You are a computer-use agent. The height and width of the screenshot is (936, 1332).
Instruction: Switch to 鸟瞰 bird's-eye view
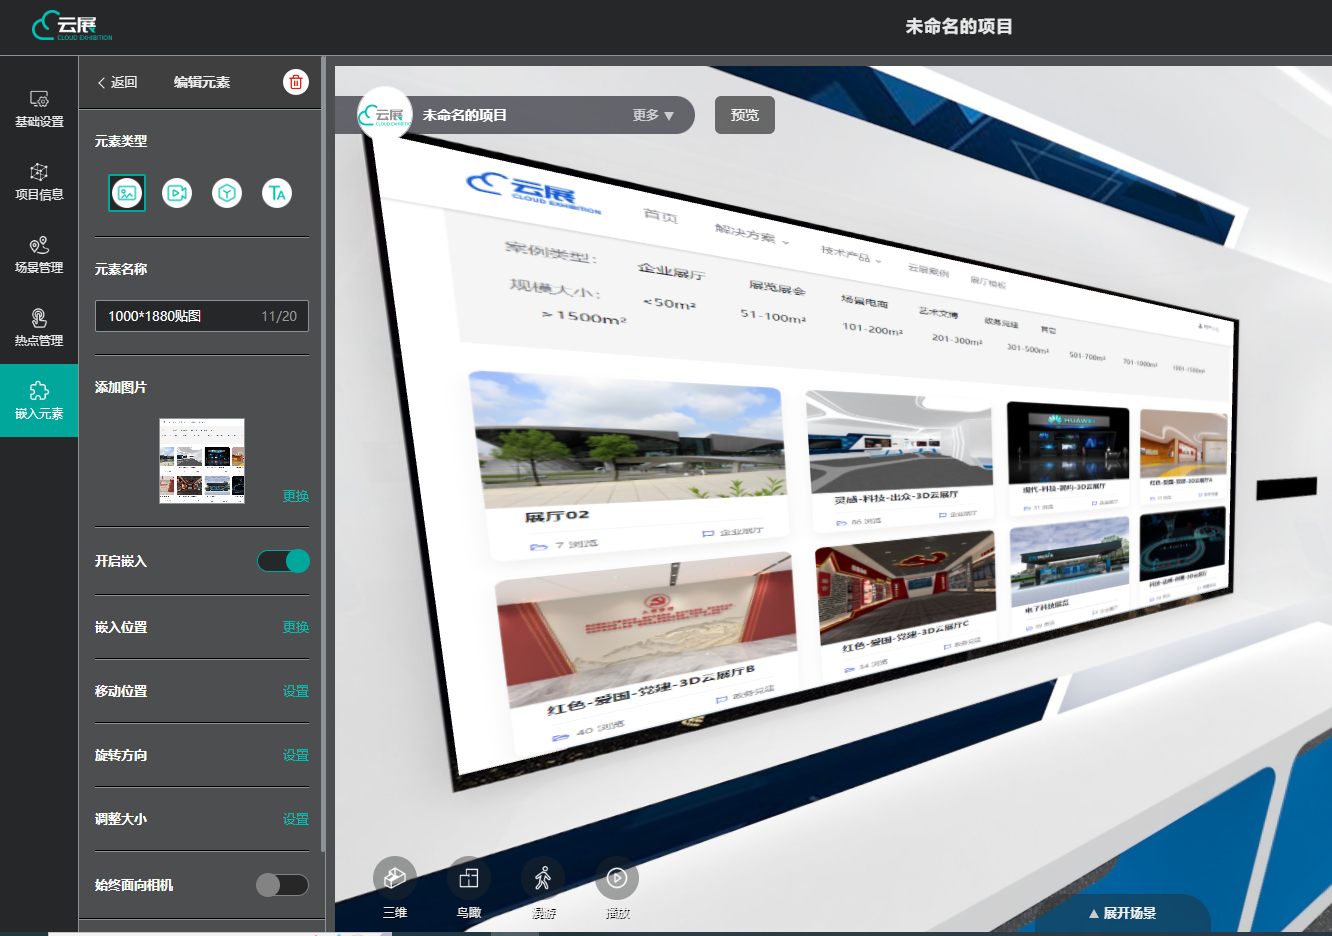(x=469, y=878)
